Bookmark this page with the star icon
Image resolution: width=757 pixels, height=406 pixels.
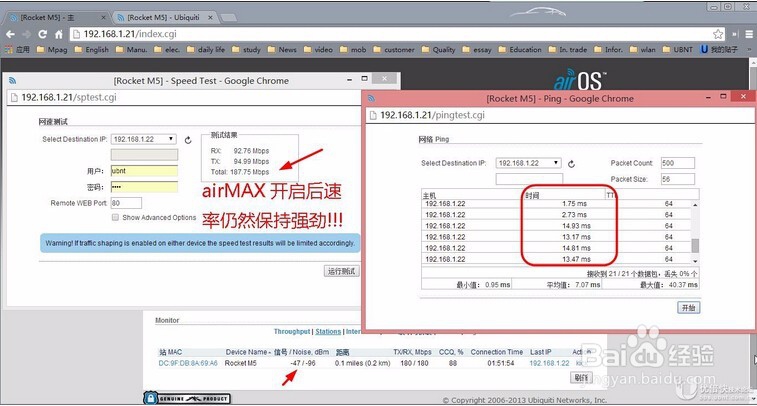[x=718, y=34]
